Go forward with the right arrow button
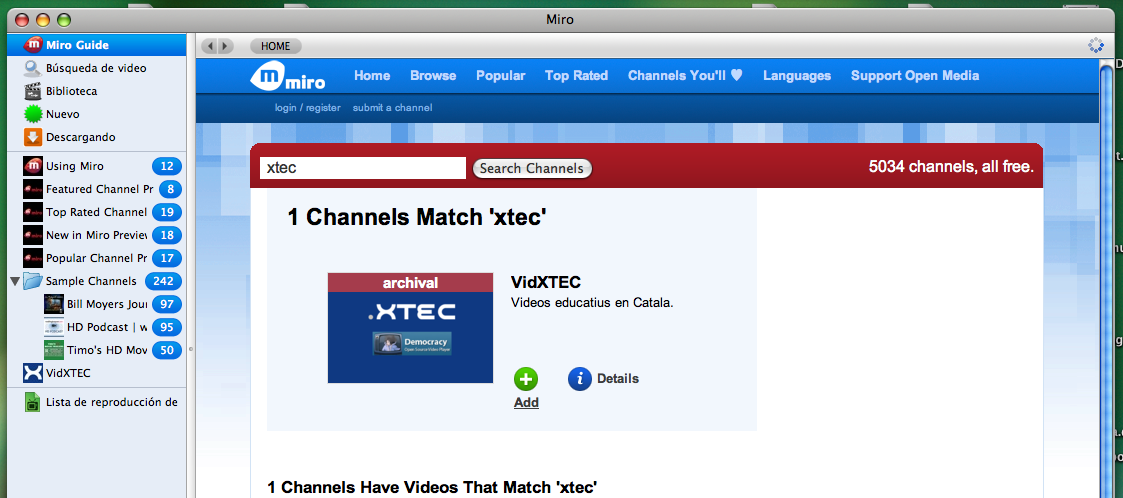This screenshot has height=498, width=1123. click(226, 46)
